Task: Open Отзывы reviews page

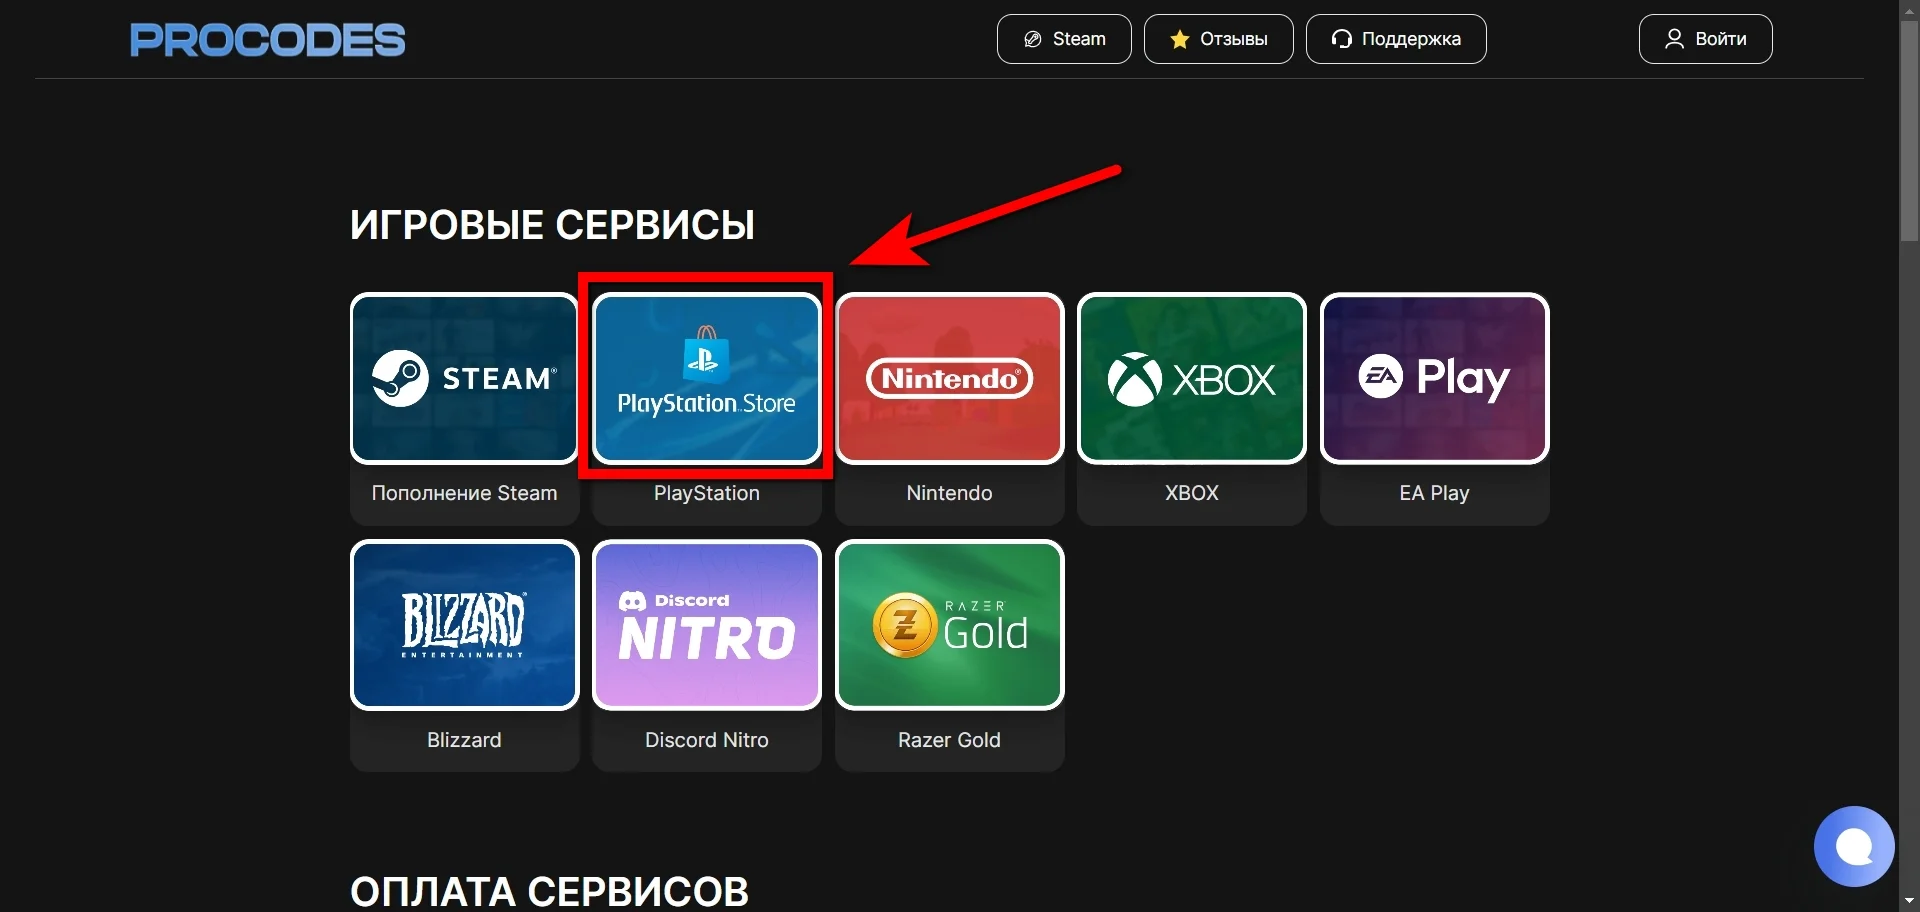Action: tap(1218, 39)
